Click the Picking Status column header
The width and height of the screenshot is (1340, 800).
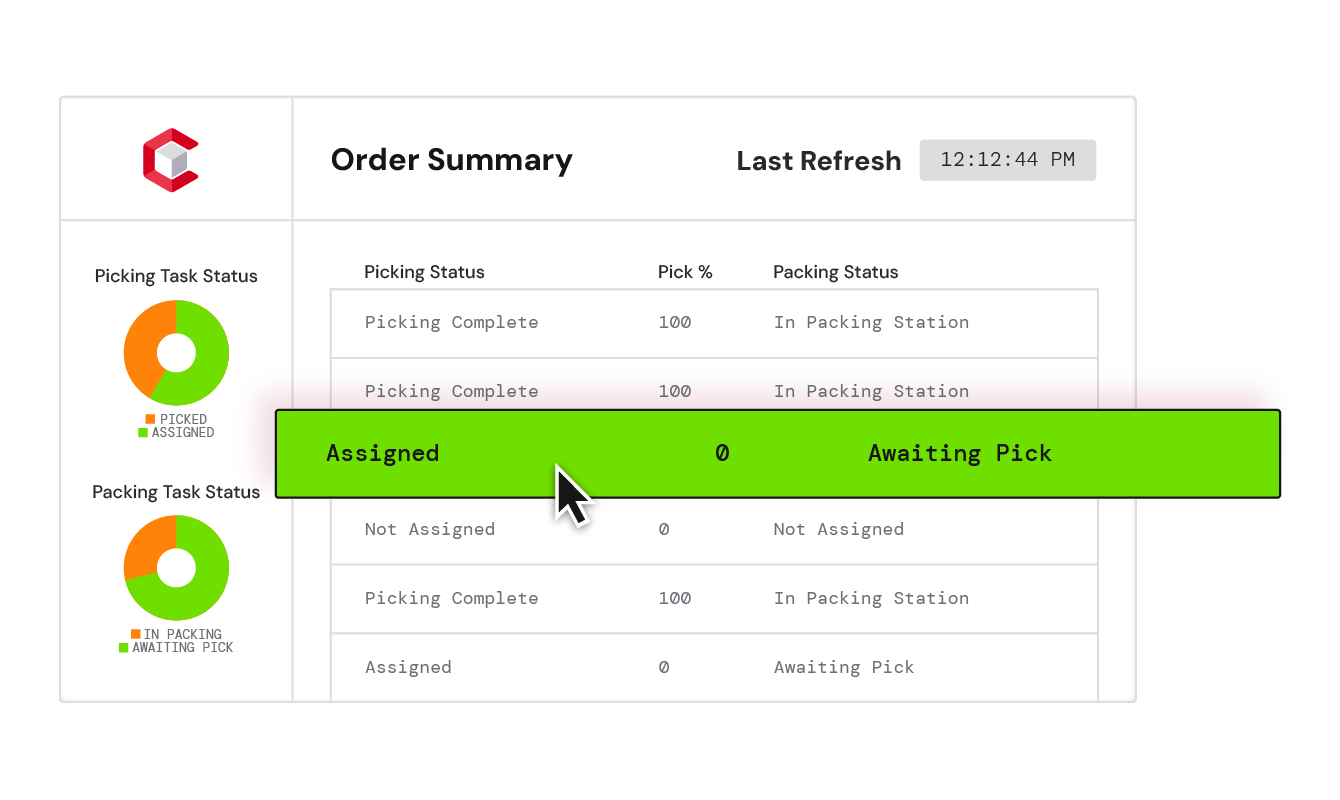point(424,272)
